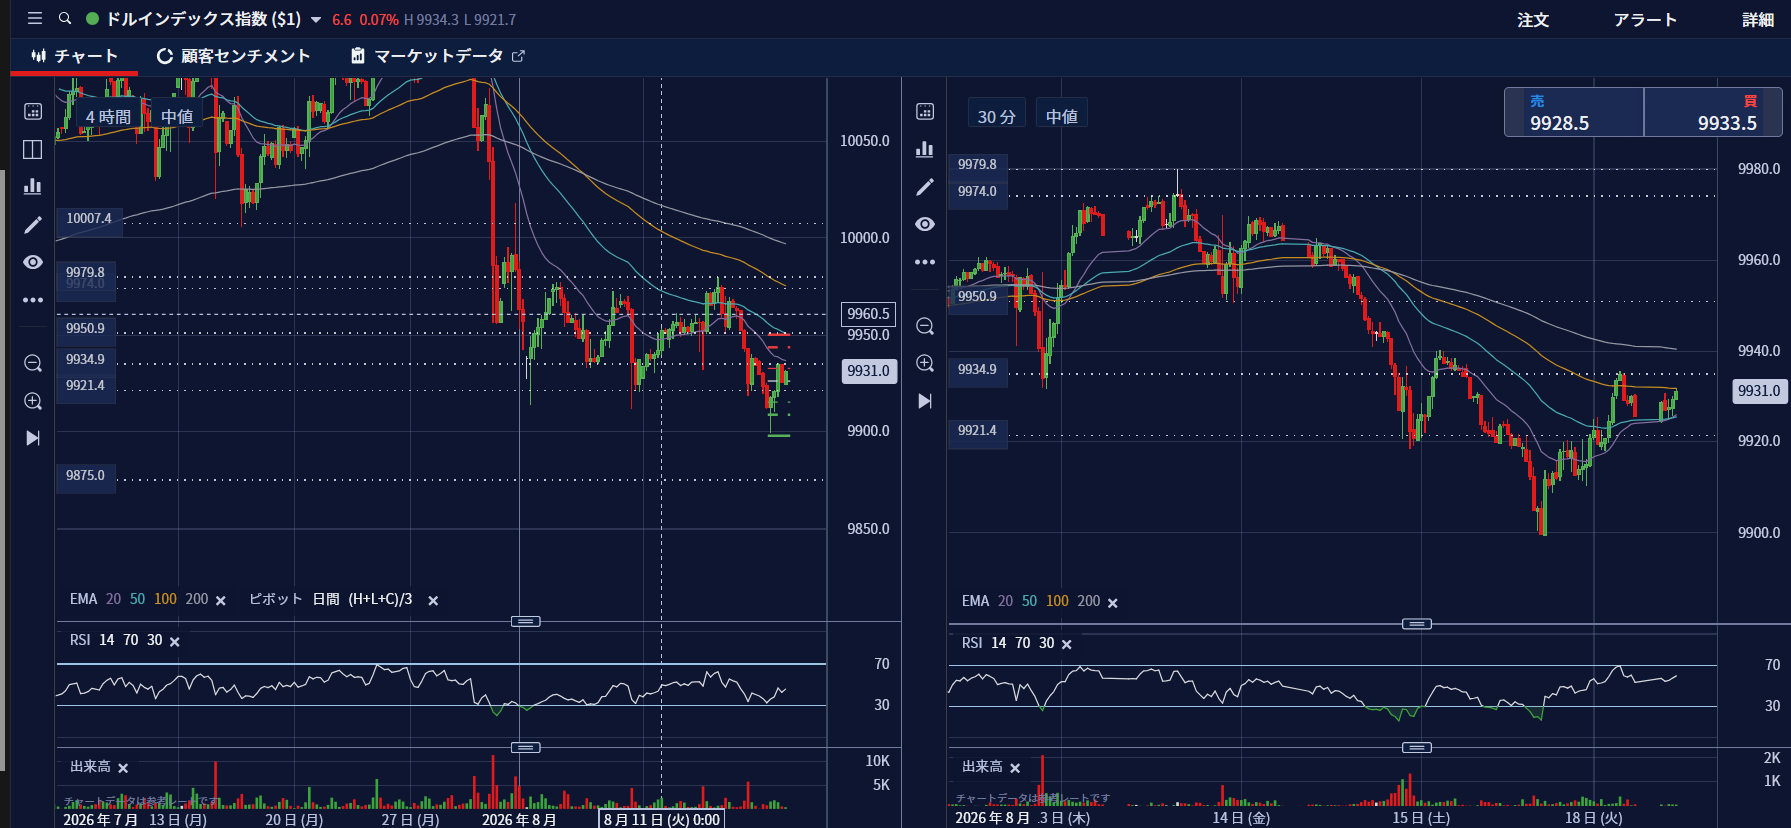Image resolution: width=1791 pixels, height=828 pixels.
Task: Open the hamburger menu
Action: [x=35, y=18]
